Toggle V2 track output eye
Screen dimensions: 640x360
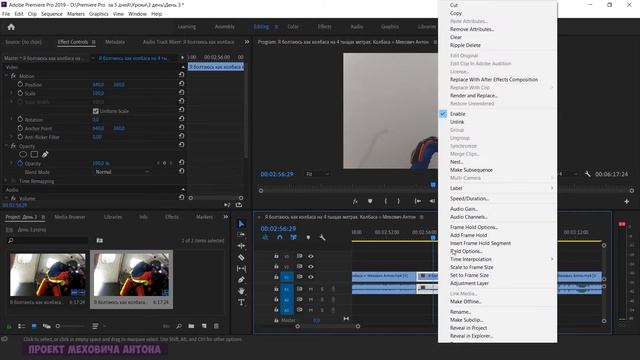click(311, 267)
